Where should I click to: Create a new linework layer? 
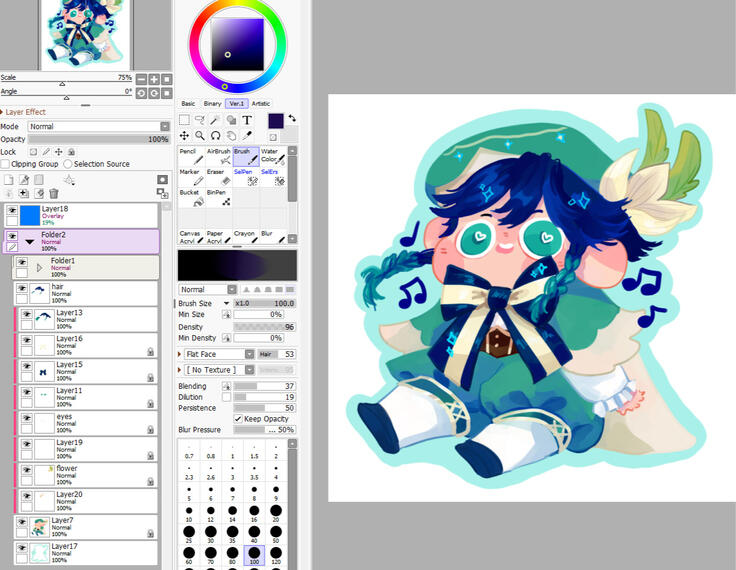[x=24, y=179]
